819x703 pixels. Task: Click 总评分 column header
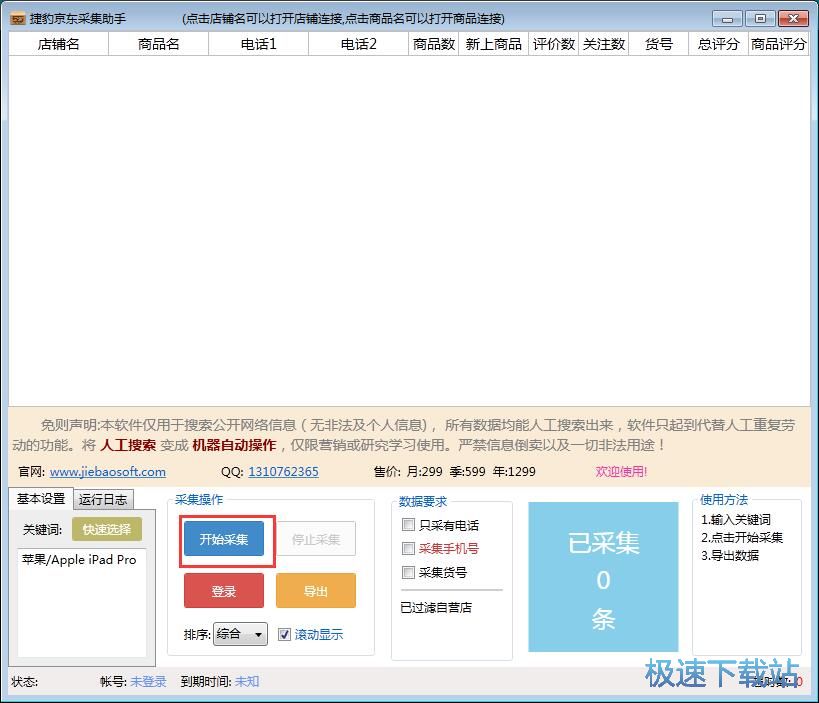(x=719, y=44)
